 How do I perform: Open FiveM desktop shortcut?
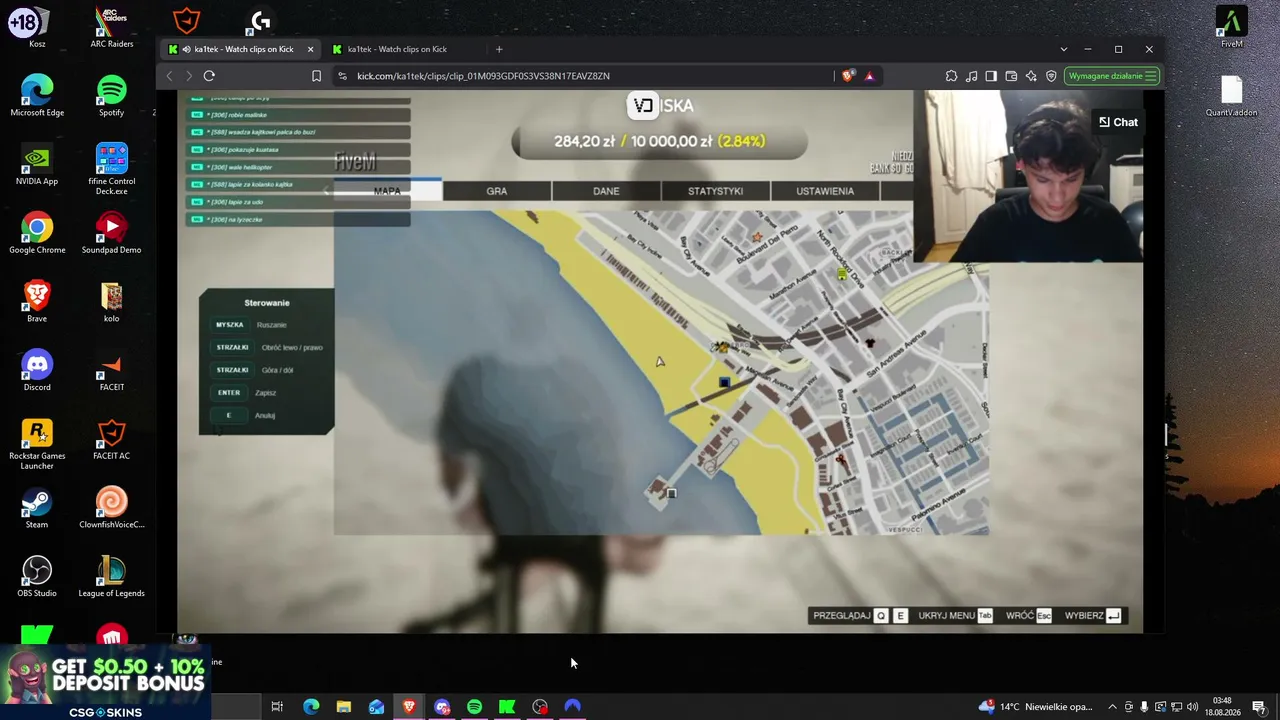point(1232,27)
